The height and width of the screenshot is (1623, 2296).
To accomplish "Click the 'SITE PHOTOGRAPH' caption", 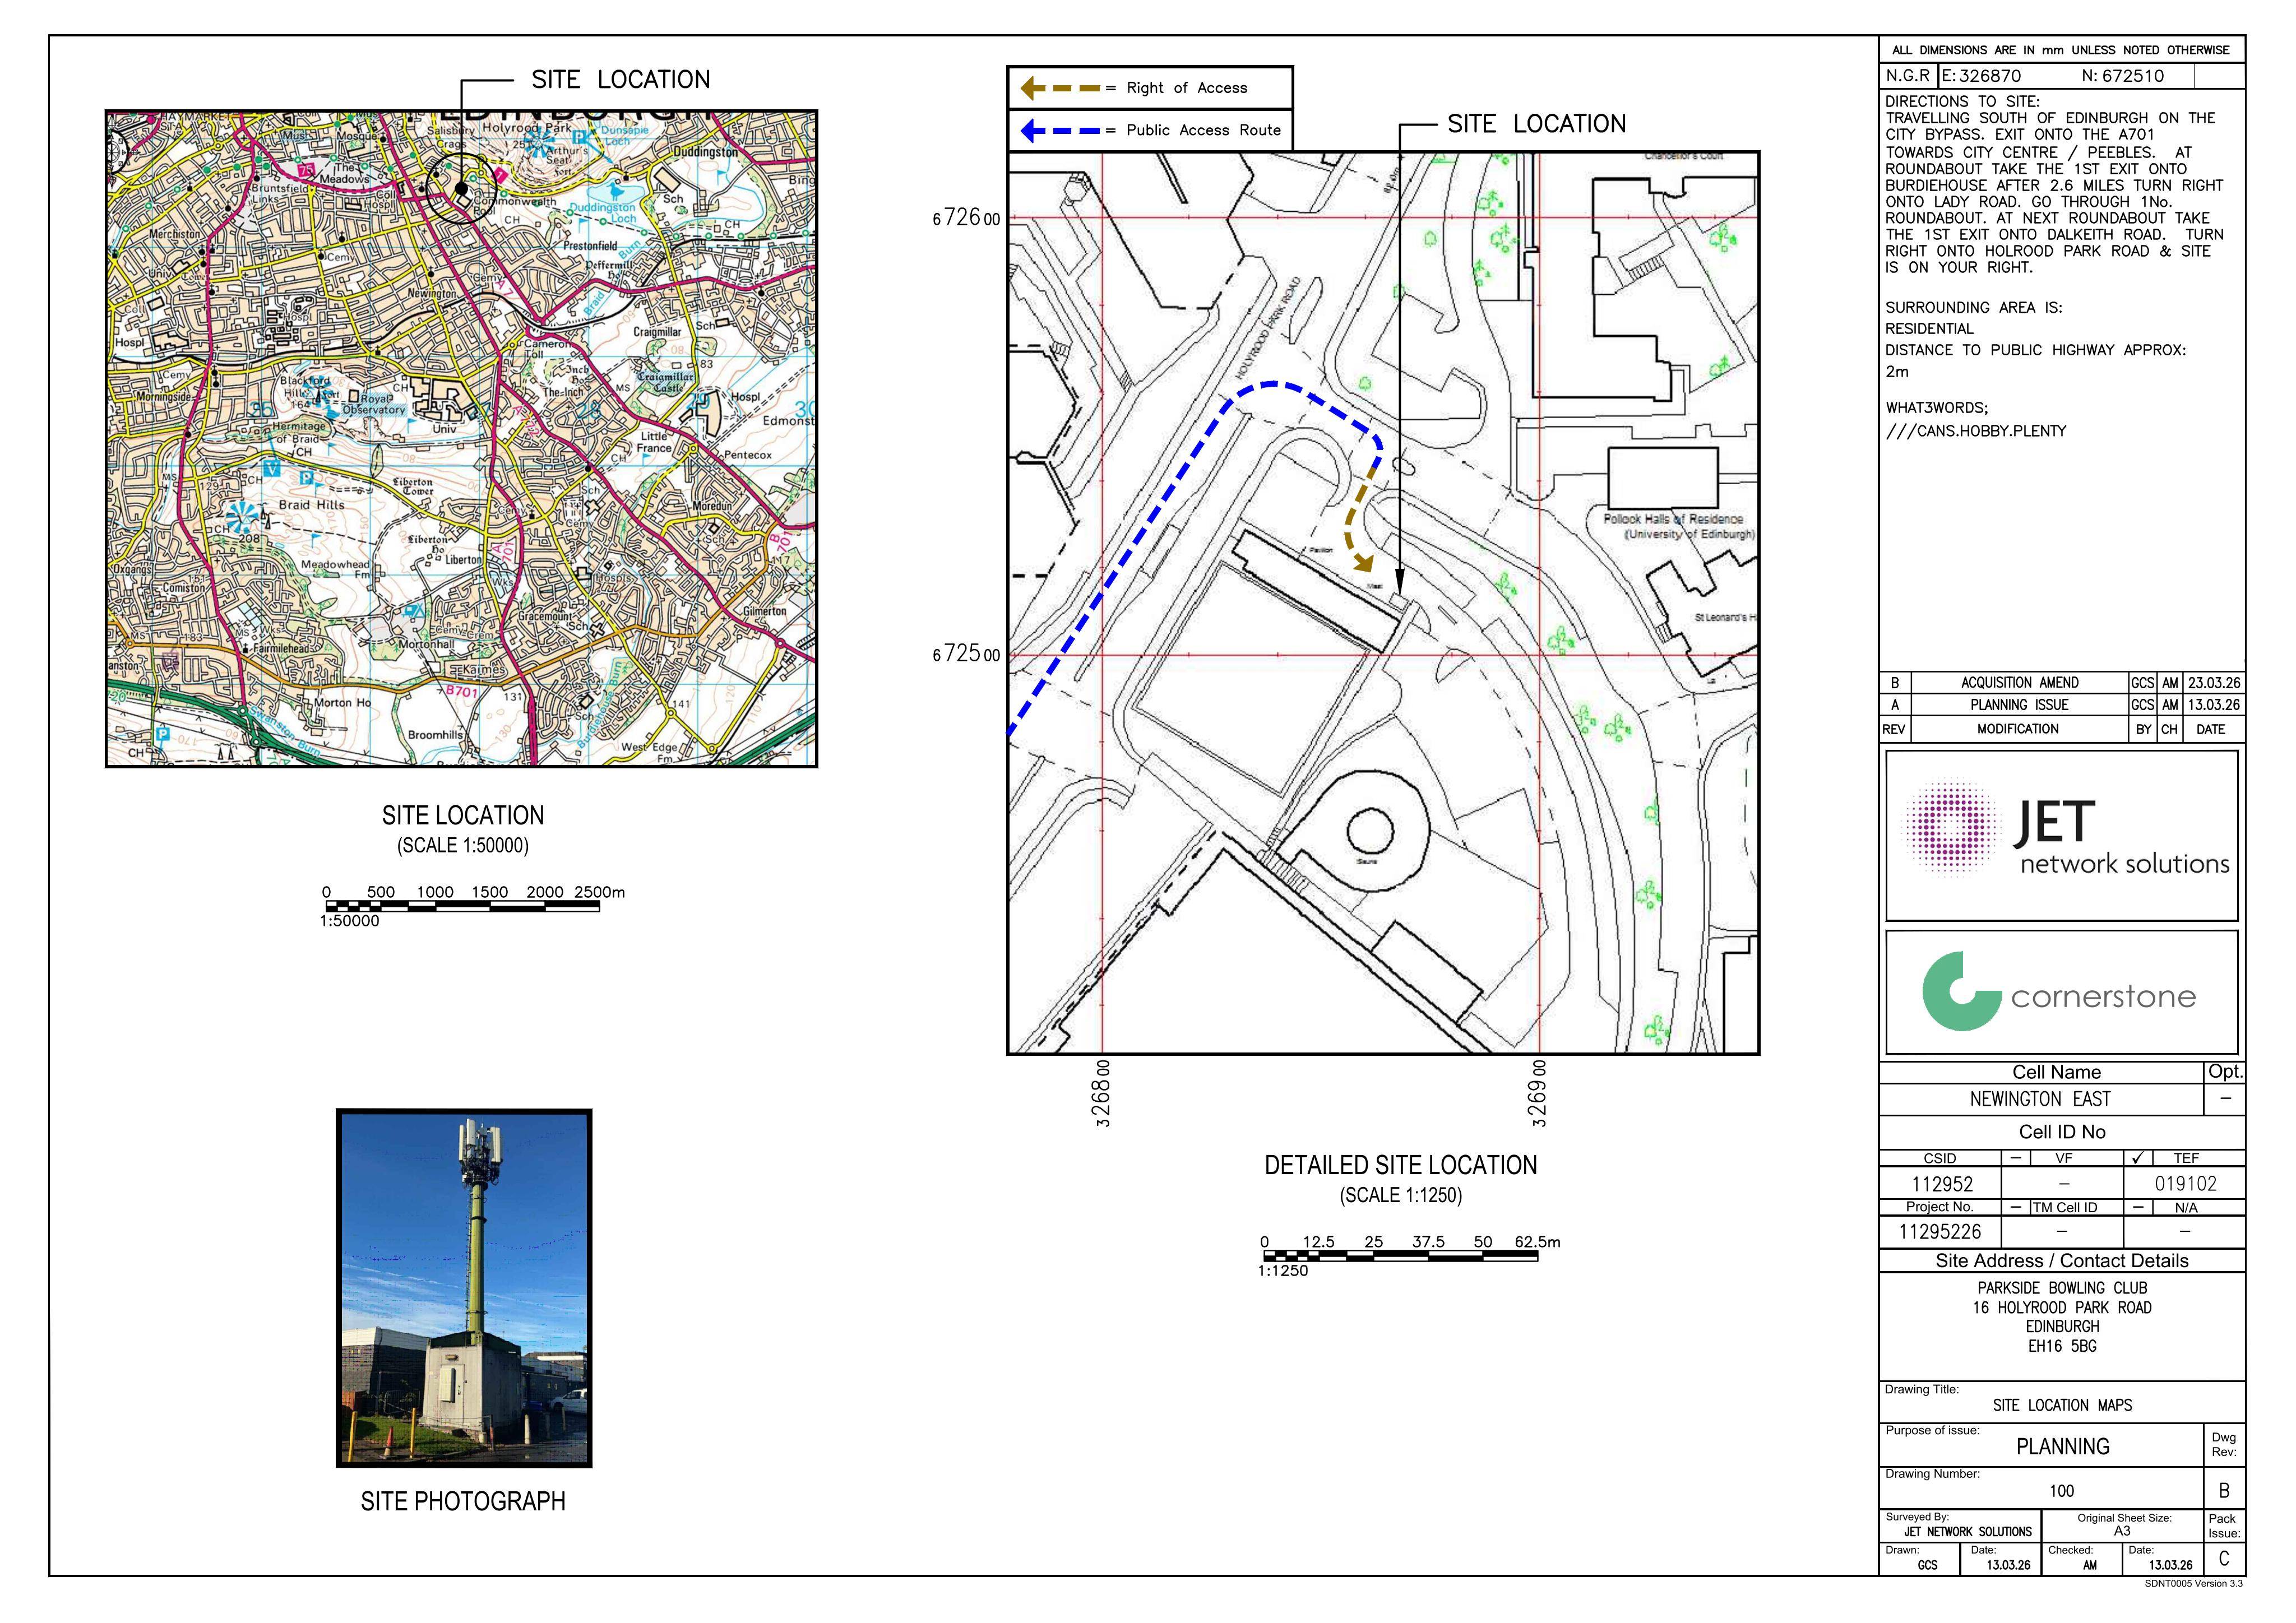I will [463, 1501].
